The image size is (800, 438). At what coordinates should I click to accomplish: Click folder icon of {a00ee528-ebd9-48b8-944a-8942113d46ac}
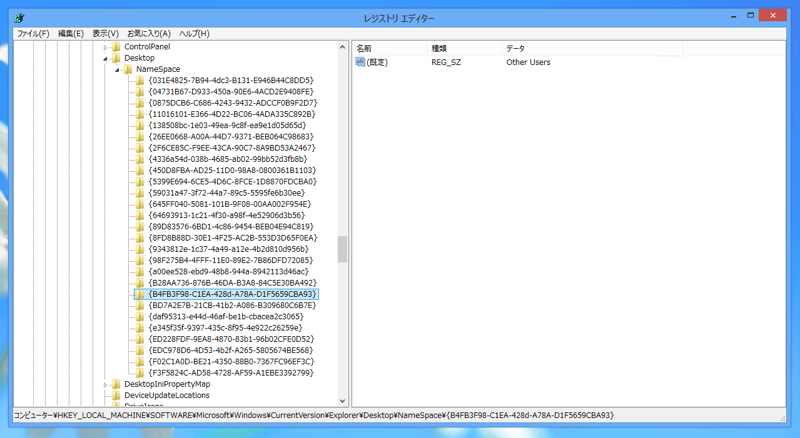click(140, 272)
